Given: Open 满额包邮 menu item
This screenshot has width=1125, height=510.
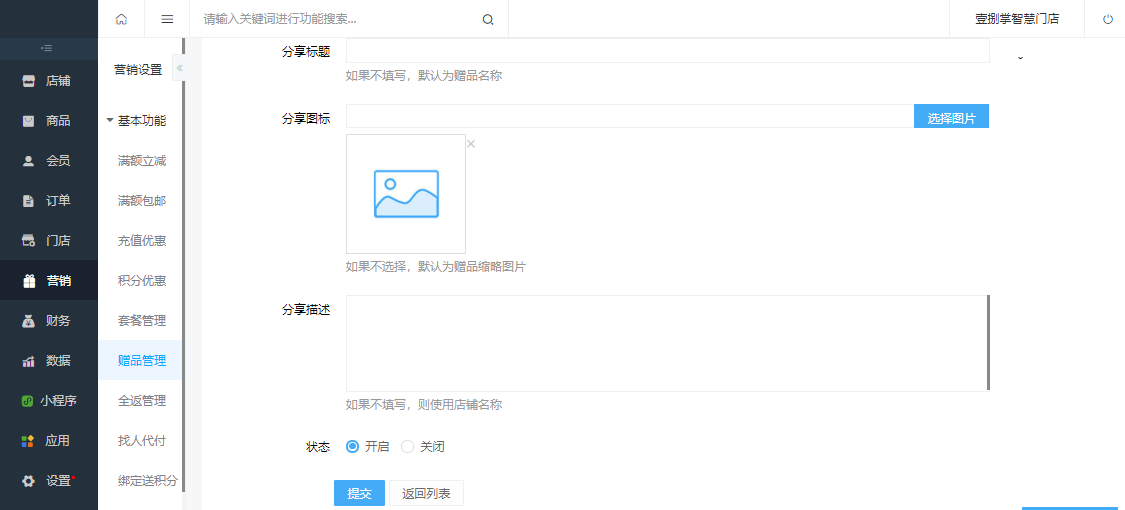Looking at the screenshot, I should click(142, 201).
